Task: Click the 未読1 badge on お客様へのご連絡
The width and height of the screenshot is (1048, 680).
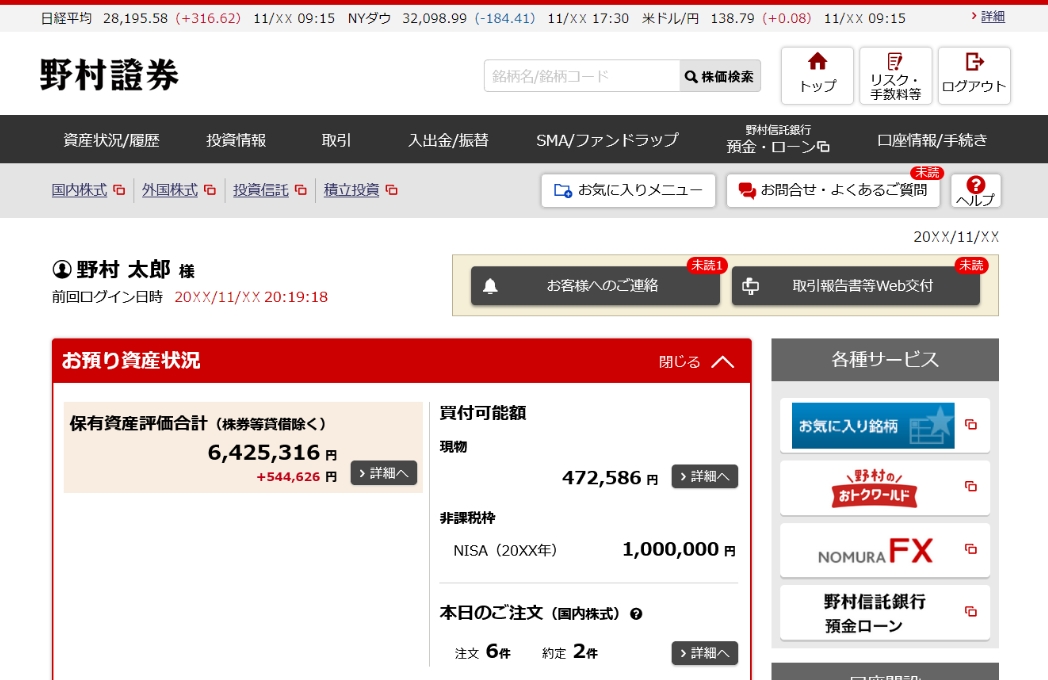Action: [707, 265]
